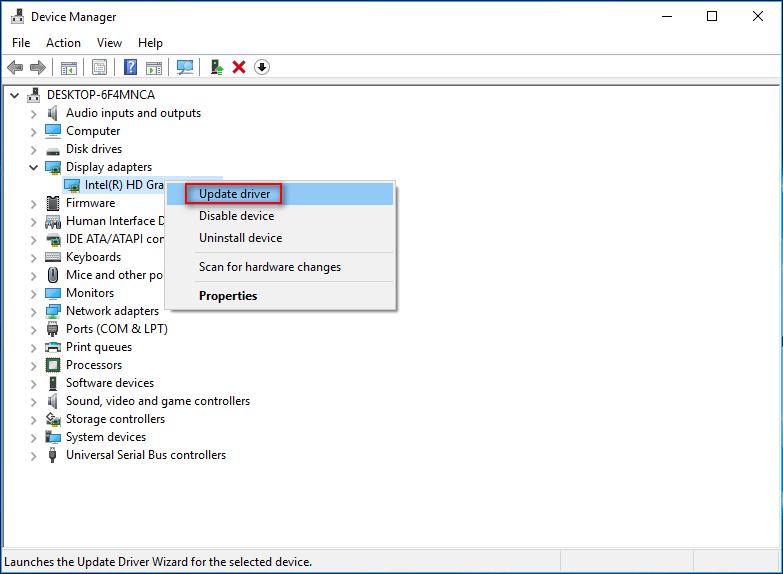Screen dimensions: 783x574
Task: Open the Action menu
Action: (63, 43)
